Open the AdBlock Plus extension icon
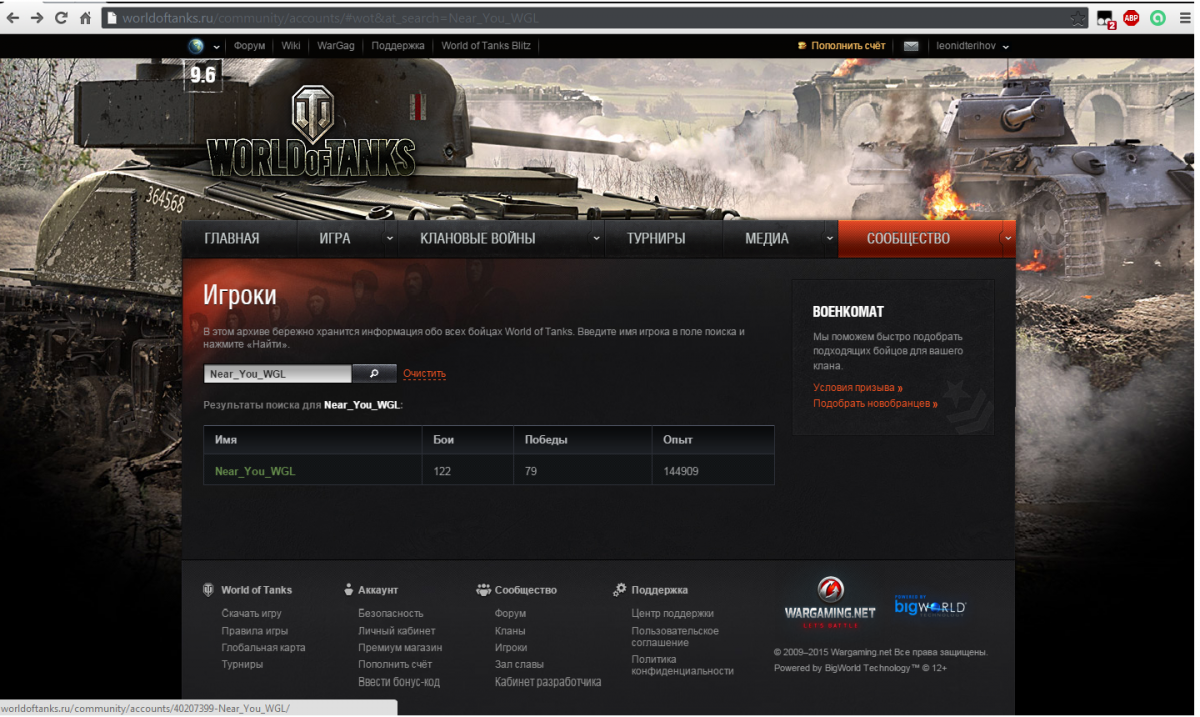Screen dimensions: 1200x717 pyautogui.click(x=1131, y=18)
